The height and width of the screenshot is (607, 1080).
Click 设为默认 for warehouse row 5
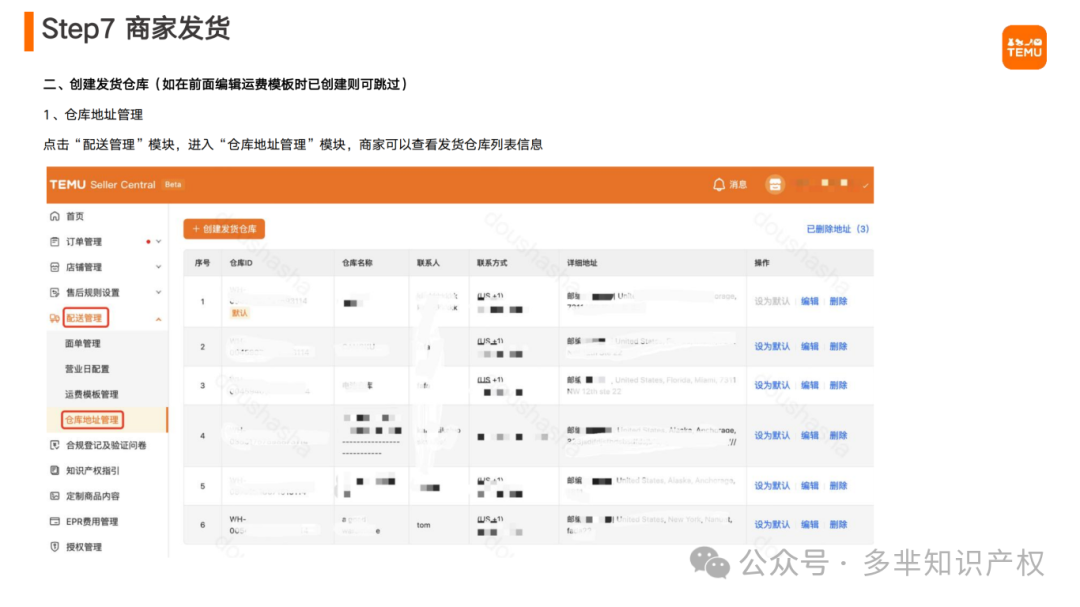point(772,486)
